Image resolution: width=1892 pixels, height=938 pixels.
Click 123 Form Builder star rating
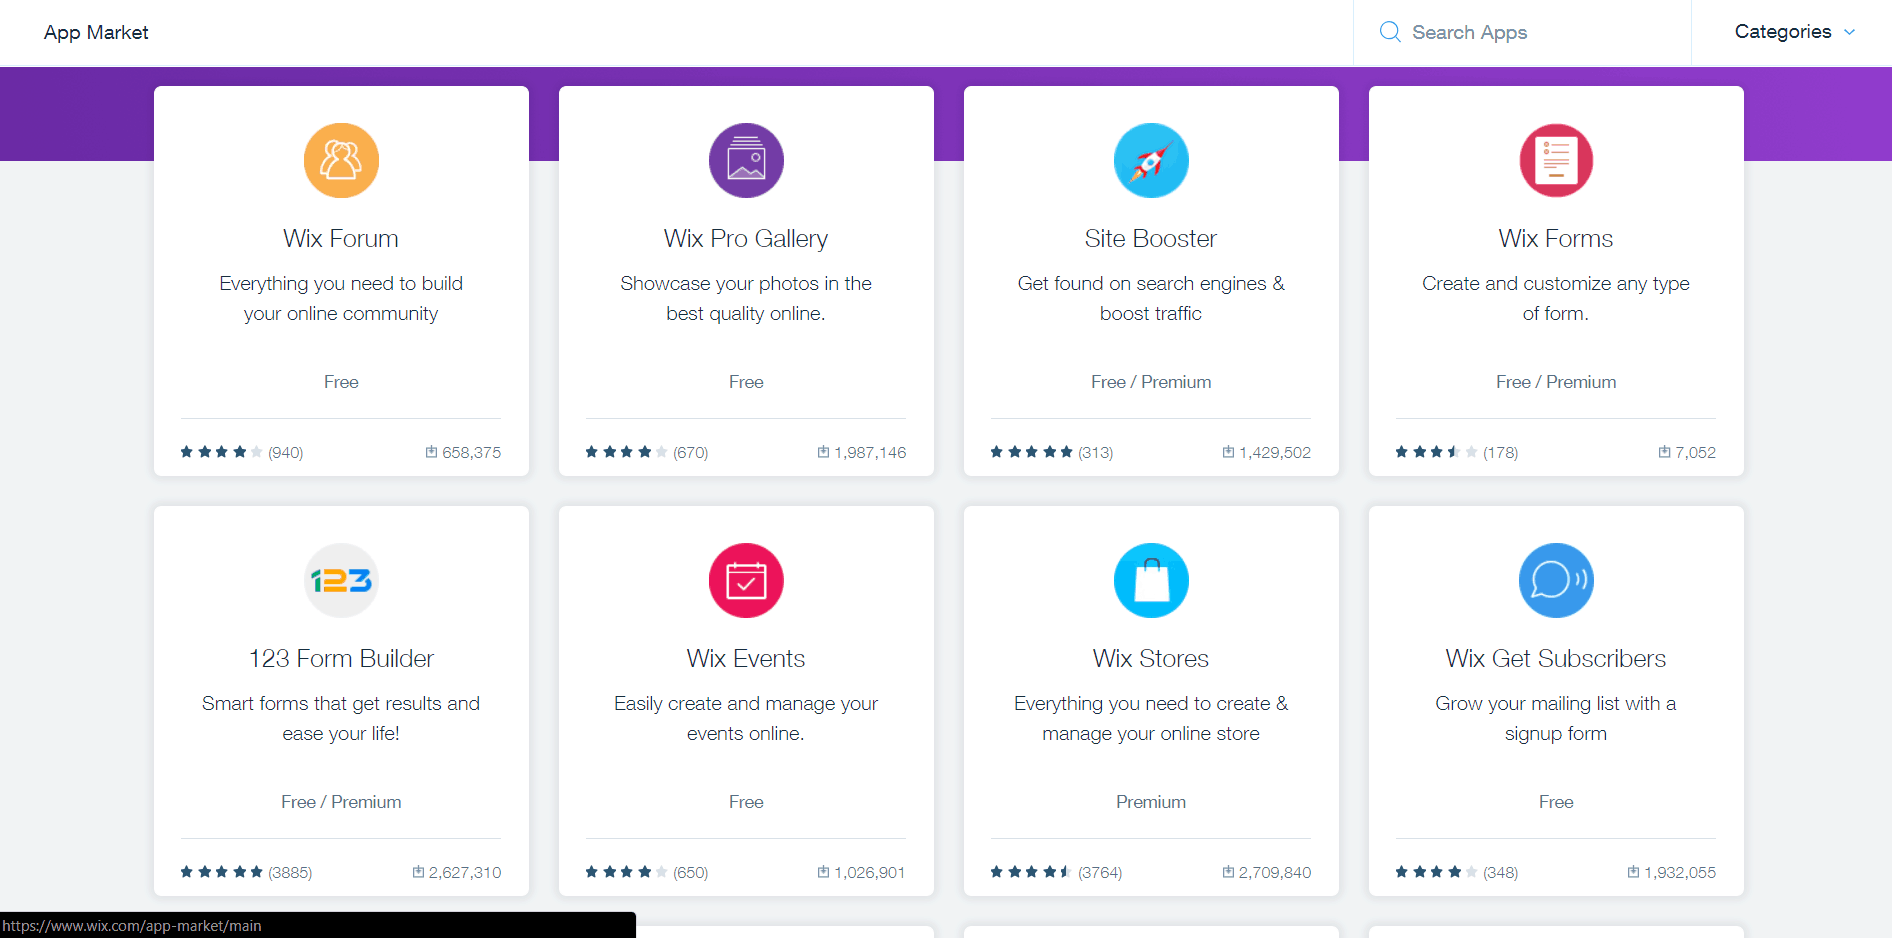221,872
